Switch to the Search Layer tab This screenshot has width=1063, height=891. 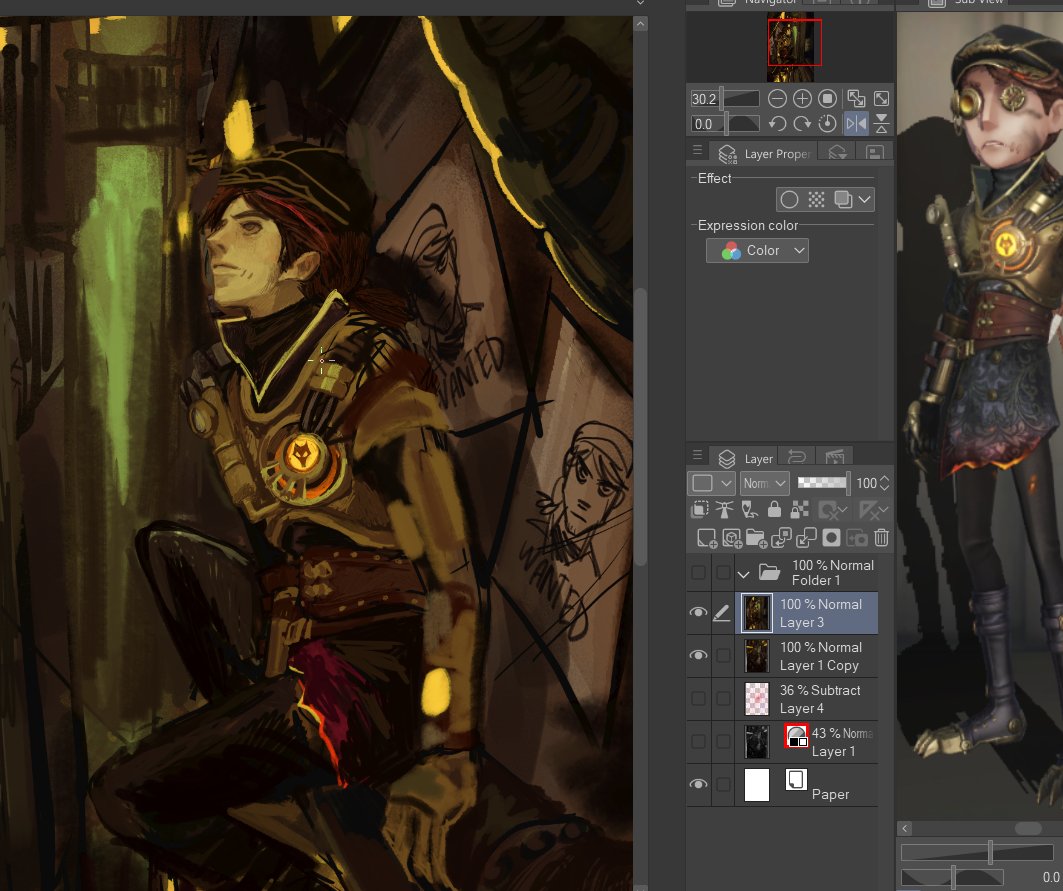[837, 153]
